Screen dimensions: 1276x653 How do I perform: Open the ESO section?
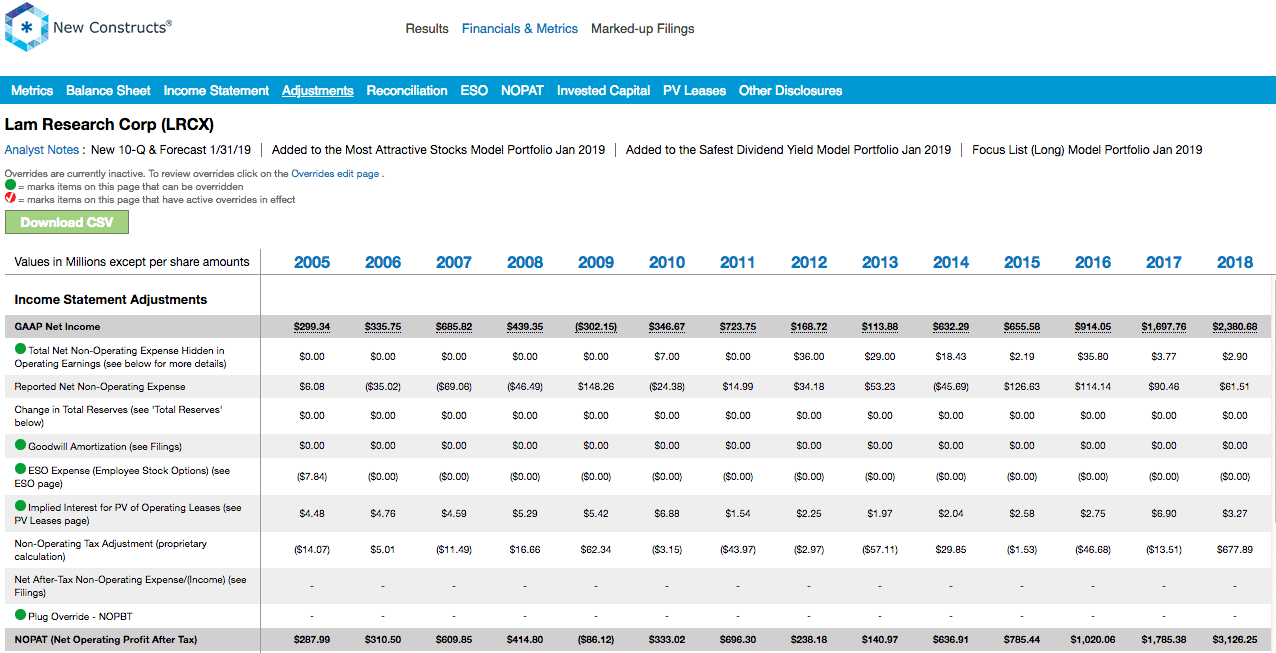pos(474,90)
